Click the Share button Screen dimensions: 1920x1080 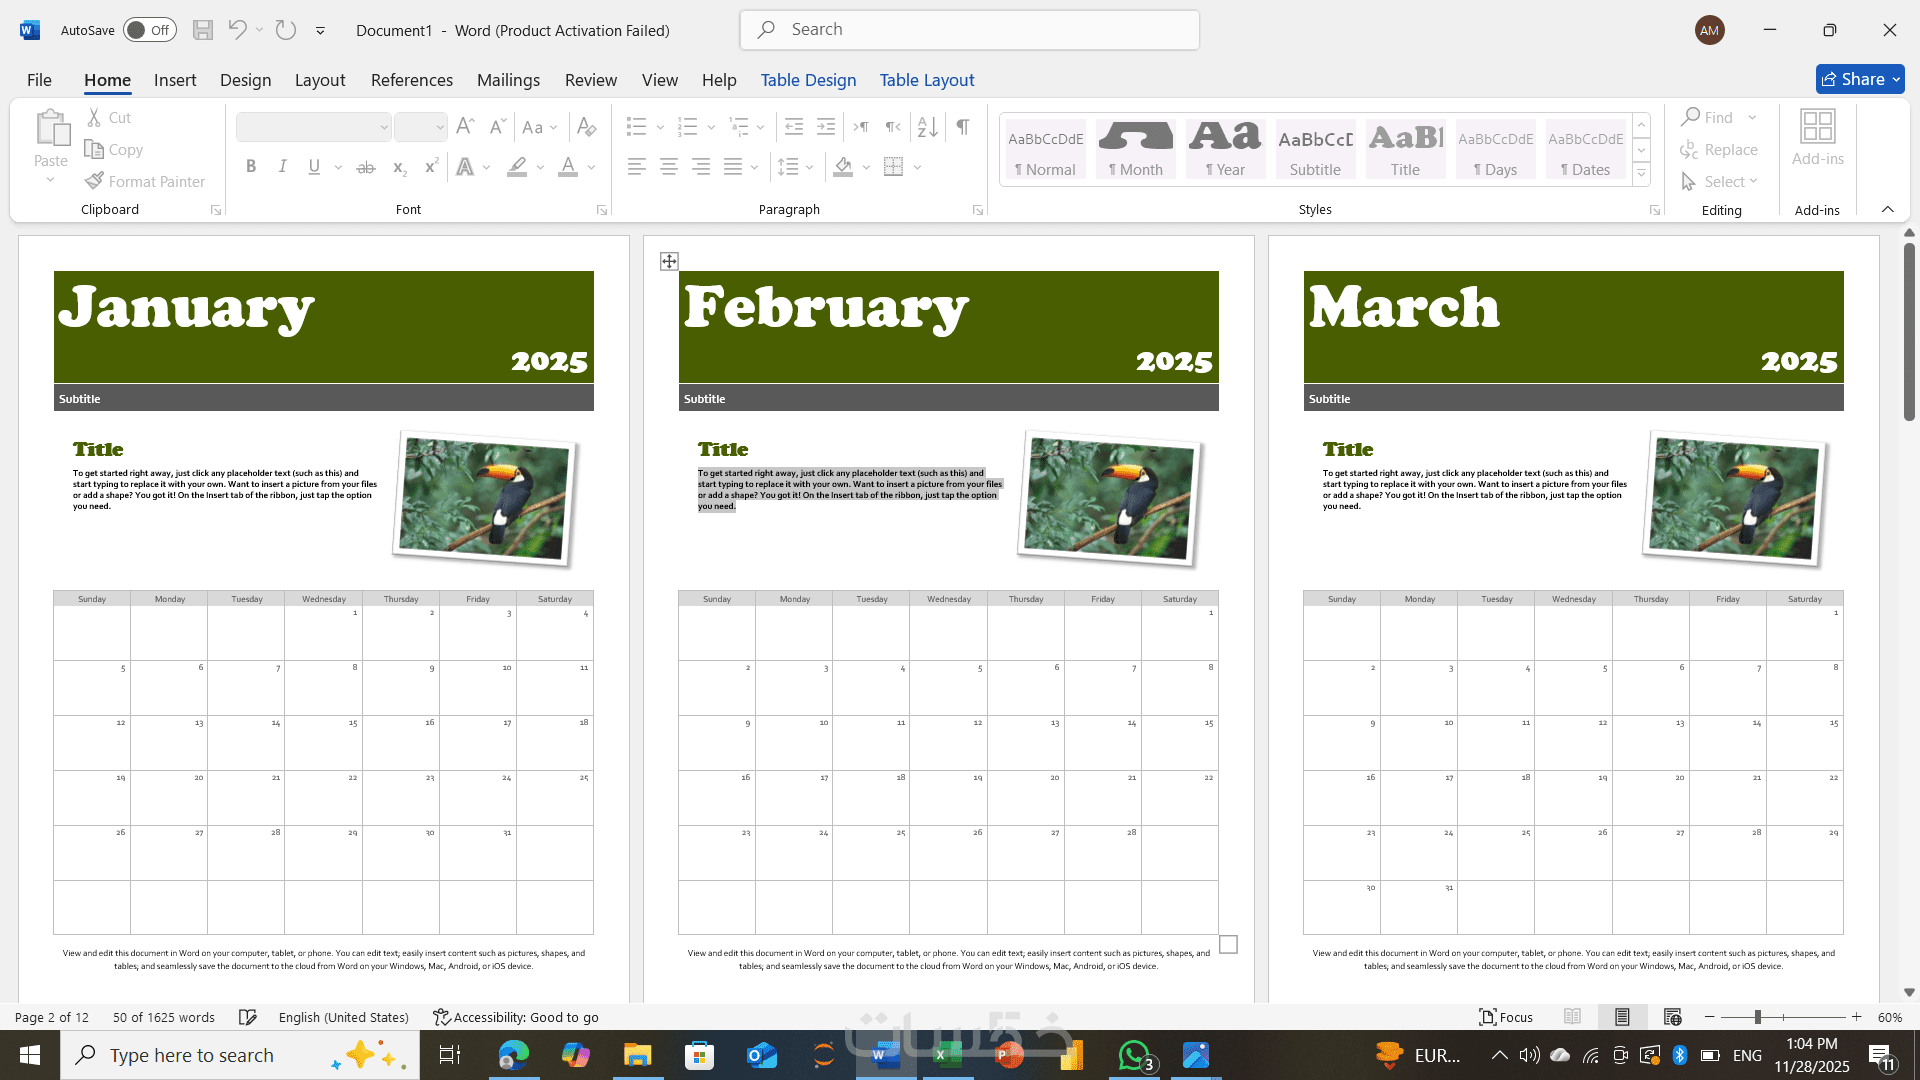(x=1859, y=79)
